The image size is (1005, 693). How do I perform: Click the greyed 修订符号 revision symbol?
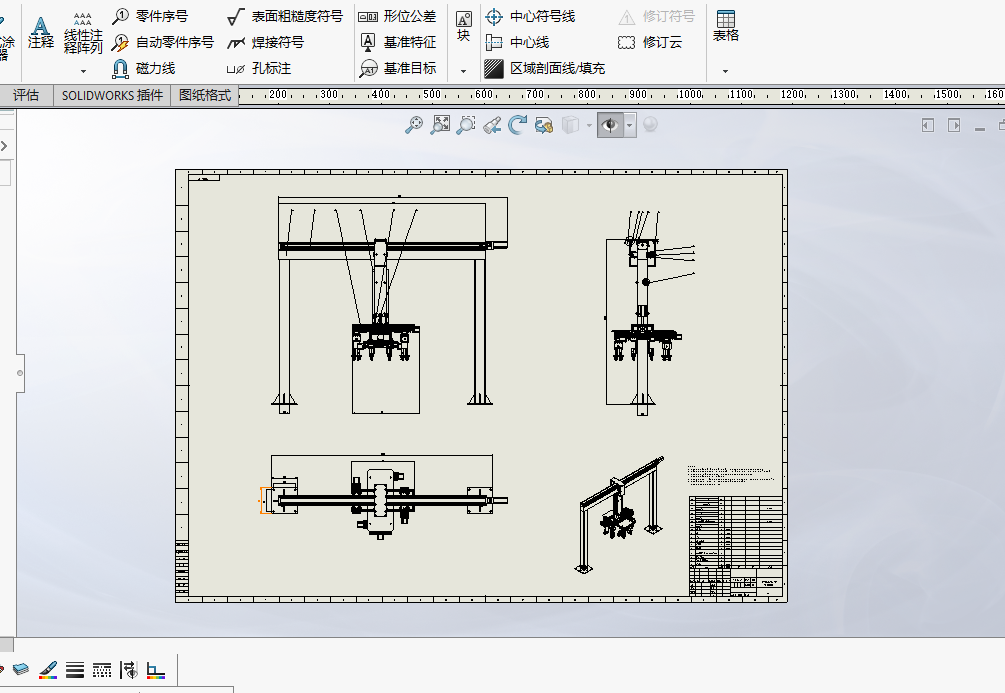point(656,16)
